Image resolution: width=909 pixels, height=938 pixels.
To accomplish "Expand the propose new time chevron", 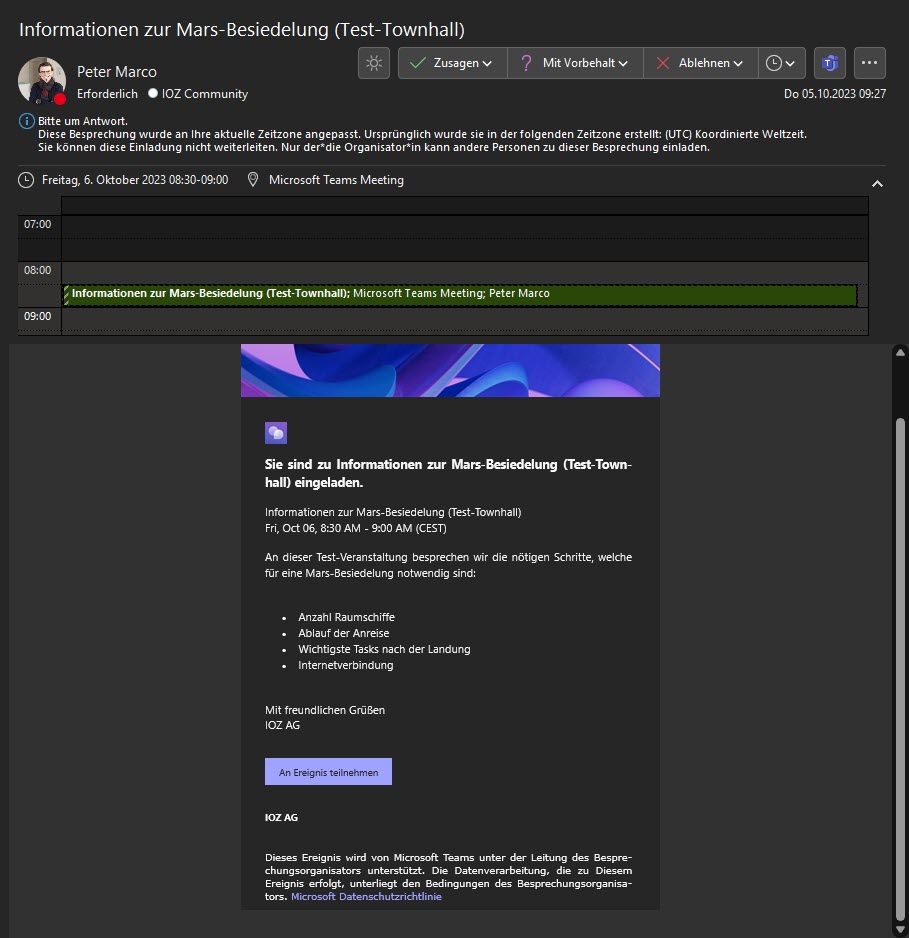I will [x=790, y=63].
